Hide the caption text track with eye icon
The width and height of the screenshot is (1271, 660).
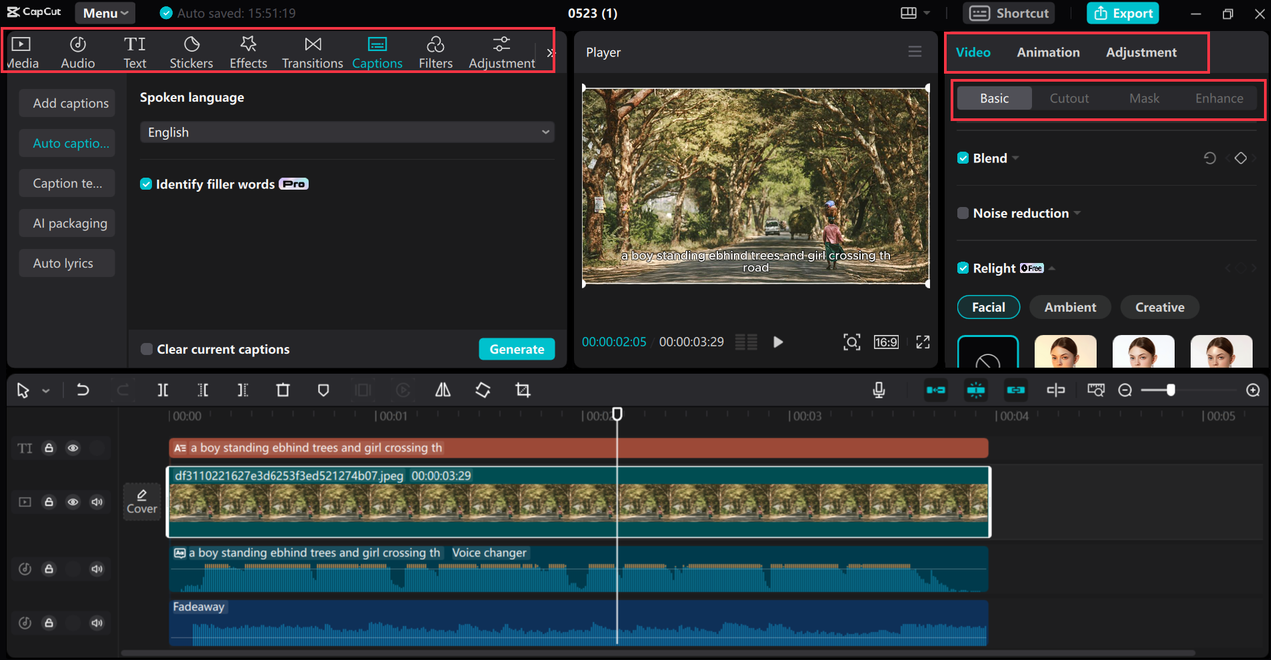tap(73, 448)
